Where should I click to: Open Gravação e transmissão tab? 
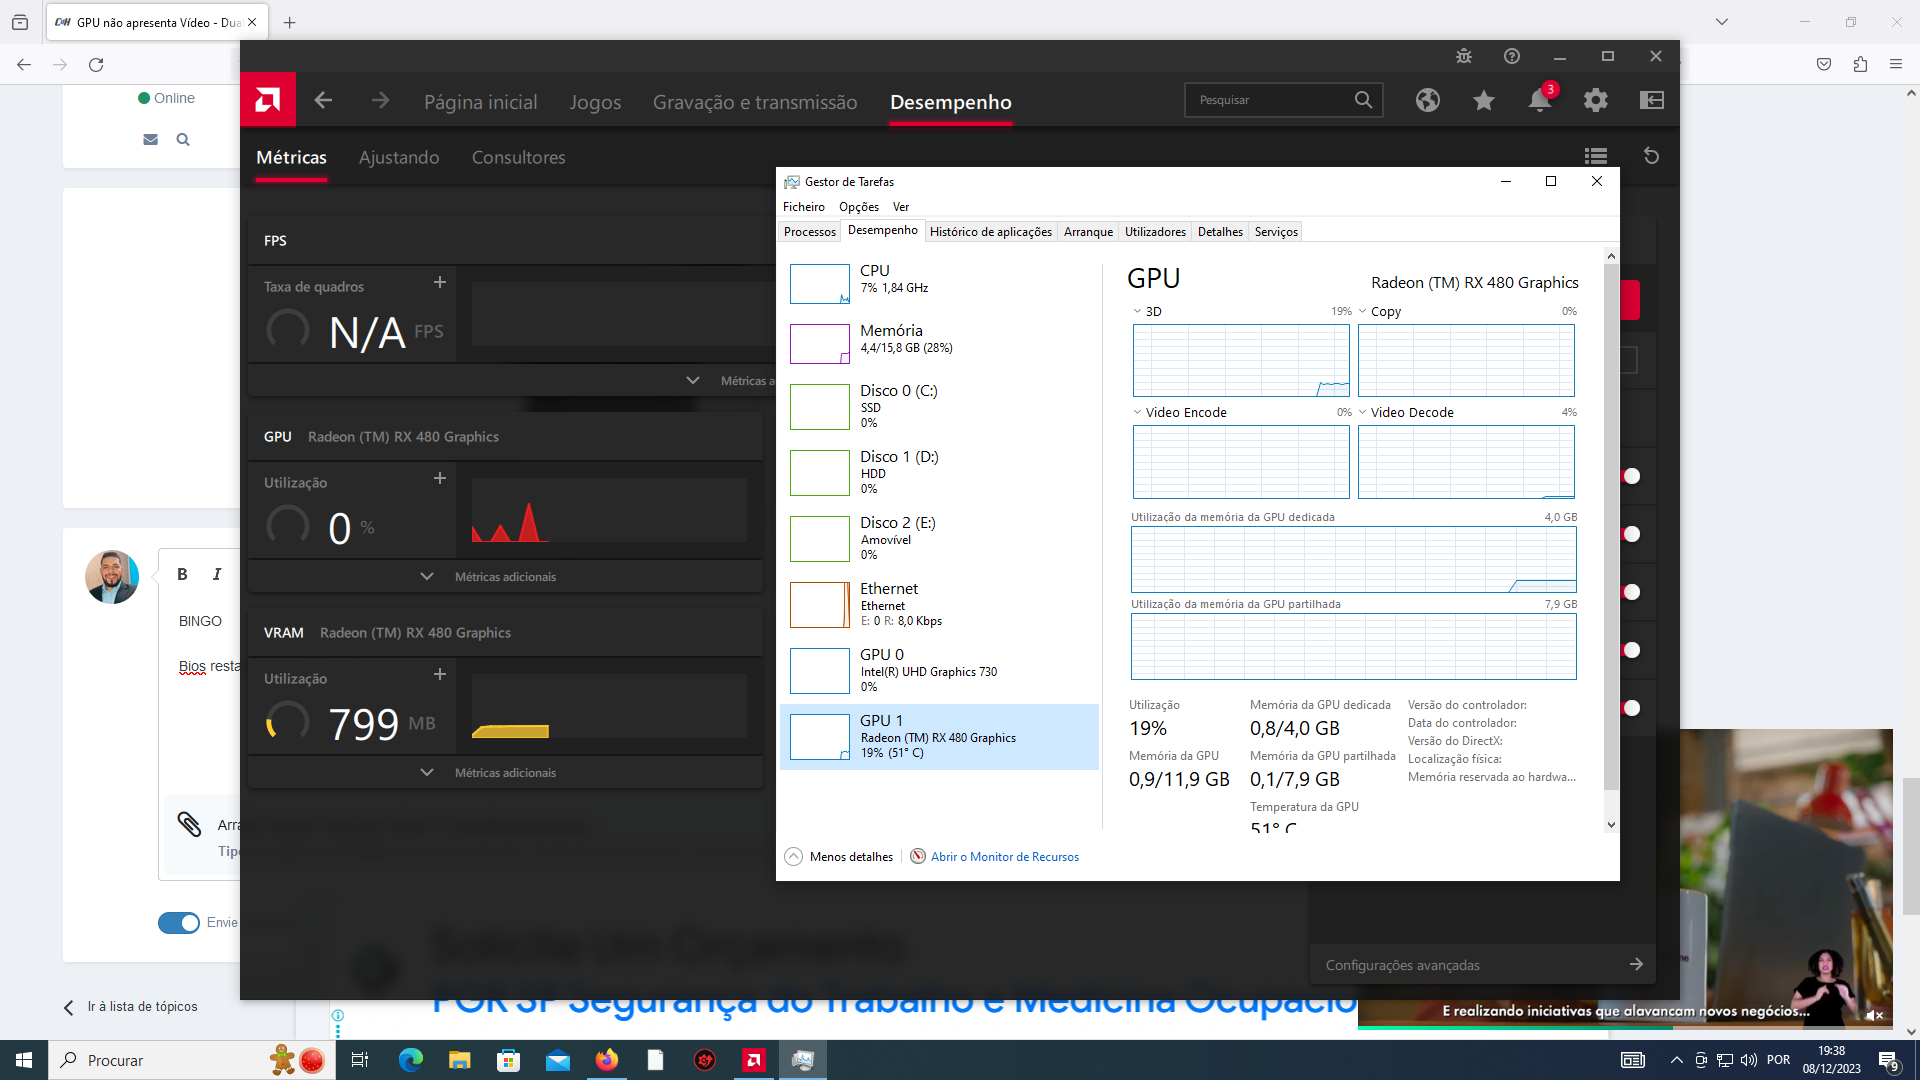point(755,102)
